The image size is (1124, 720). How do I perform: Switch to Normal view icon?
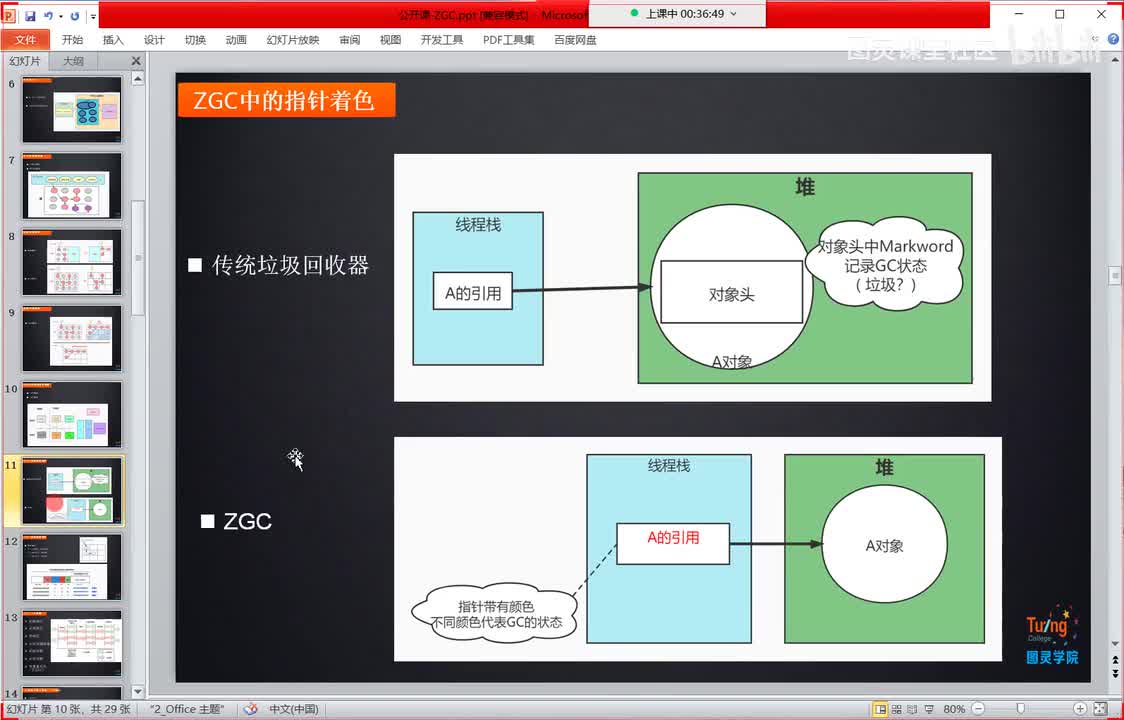tap(880, 709)
